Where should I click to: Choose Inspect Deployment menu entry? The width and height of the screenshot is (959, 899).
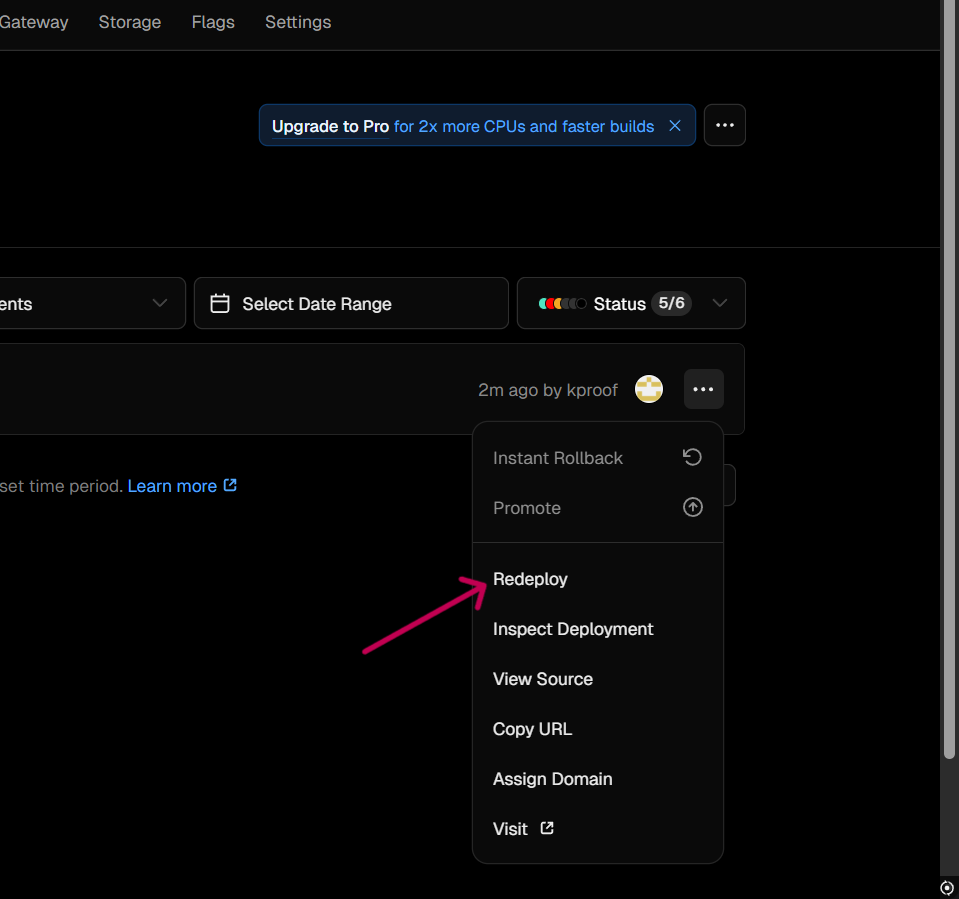click(x=573, y=629)
